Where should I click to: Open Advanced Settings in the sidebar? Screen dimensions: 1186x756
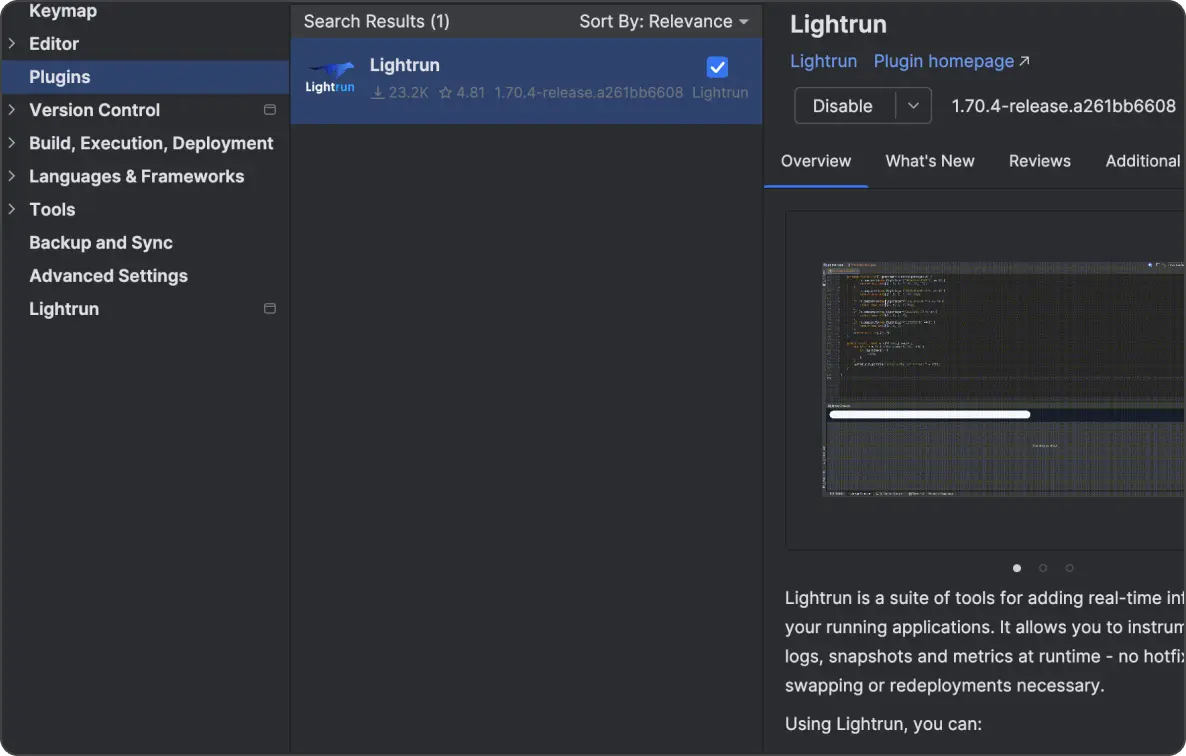click(108, 276)
